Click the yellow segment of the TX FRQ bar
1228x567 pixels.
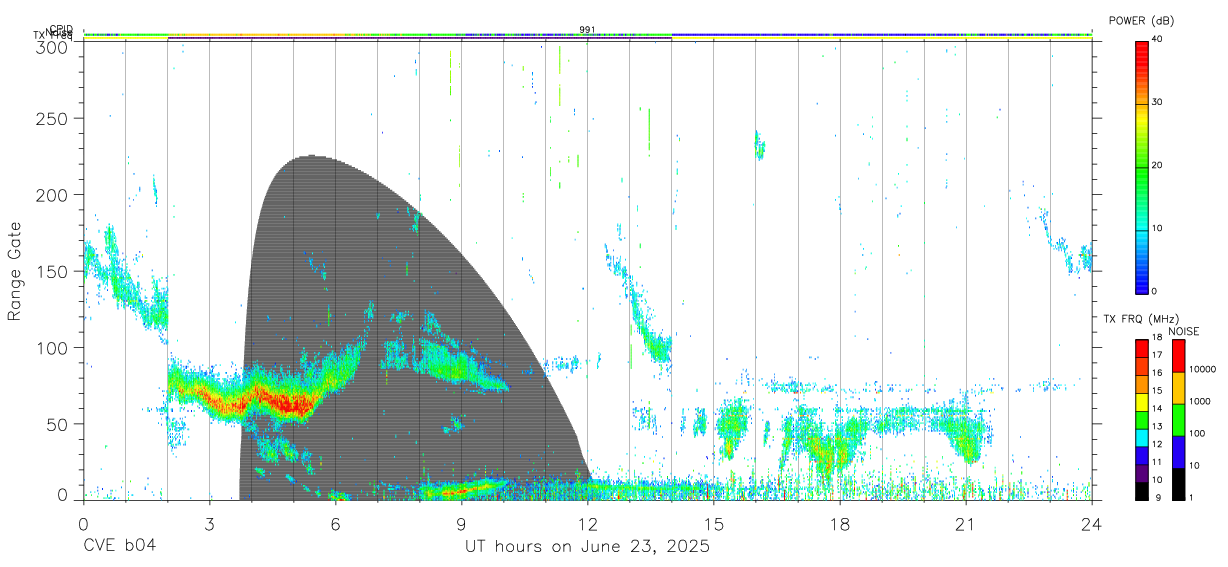pyautogui.click(x=1141, y=402)
